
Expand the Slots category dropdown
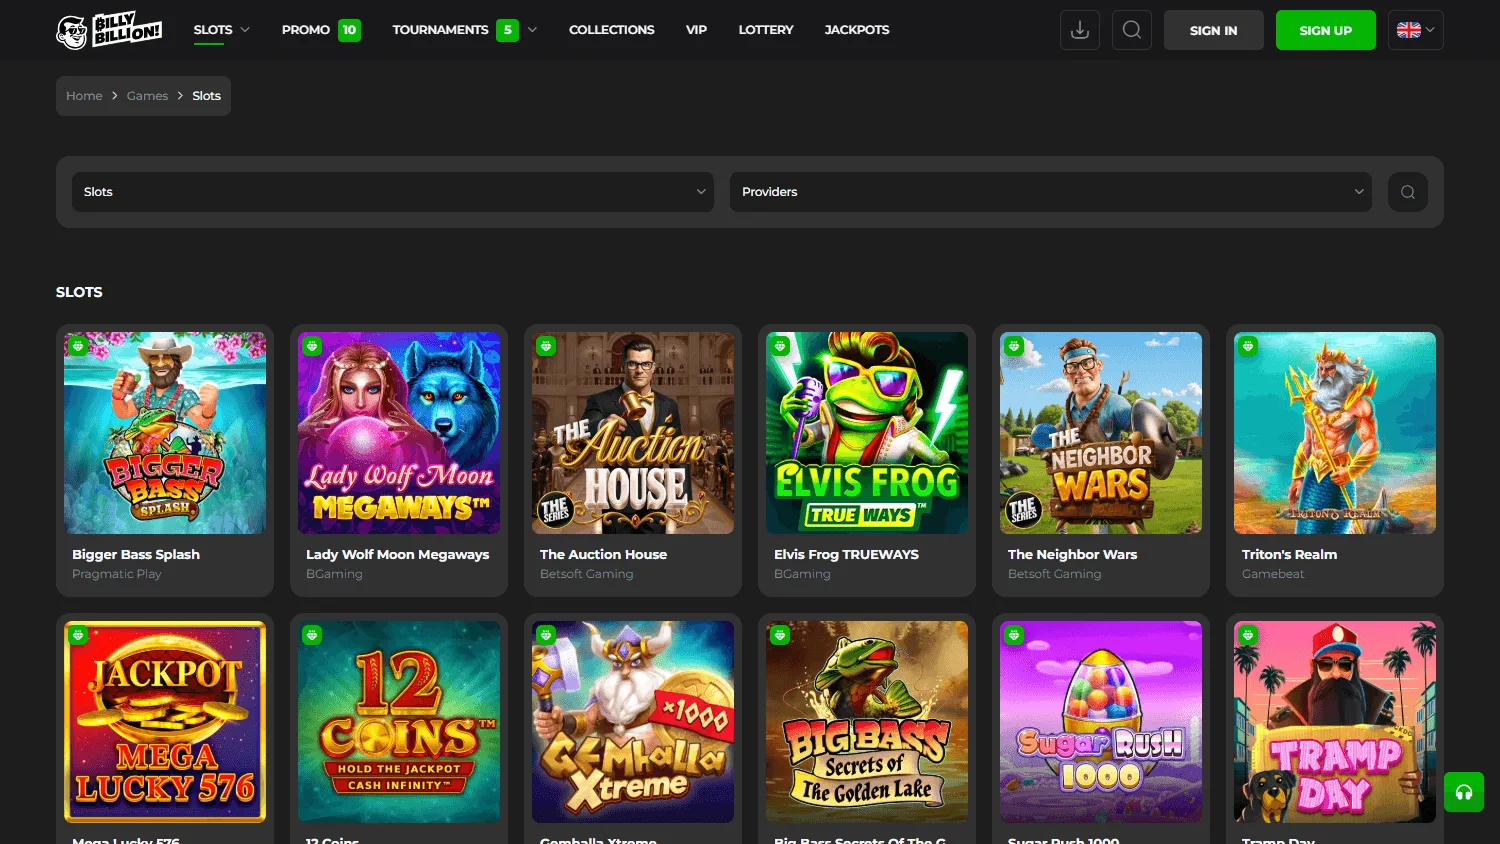[393, 192]
